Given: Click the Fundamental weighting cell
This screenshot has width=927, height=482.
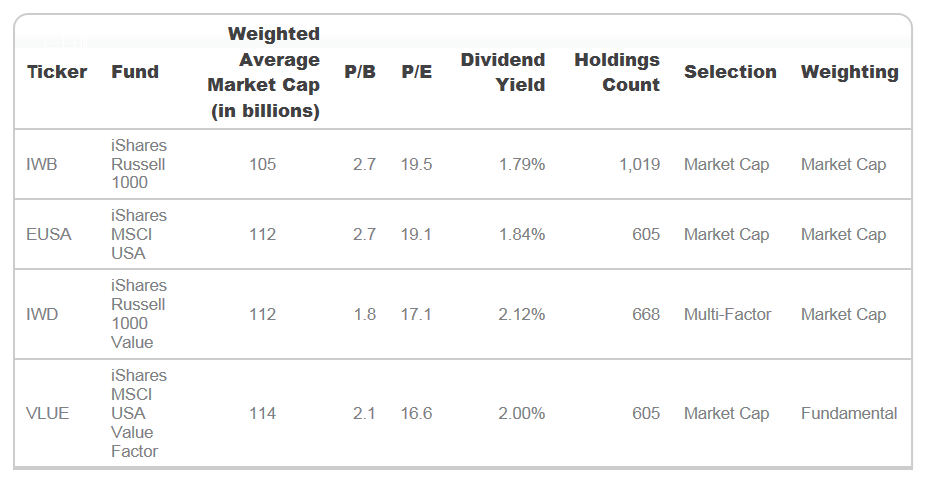Looking at the screenshot, I should (849, 413).
